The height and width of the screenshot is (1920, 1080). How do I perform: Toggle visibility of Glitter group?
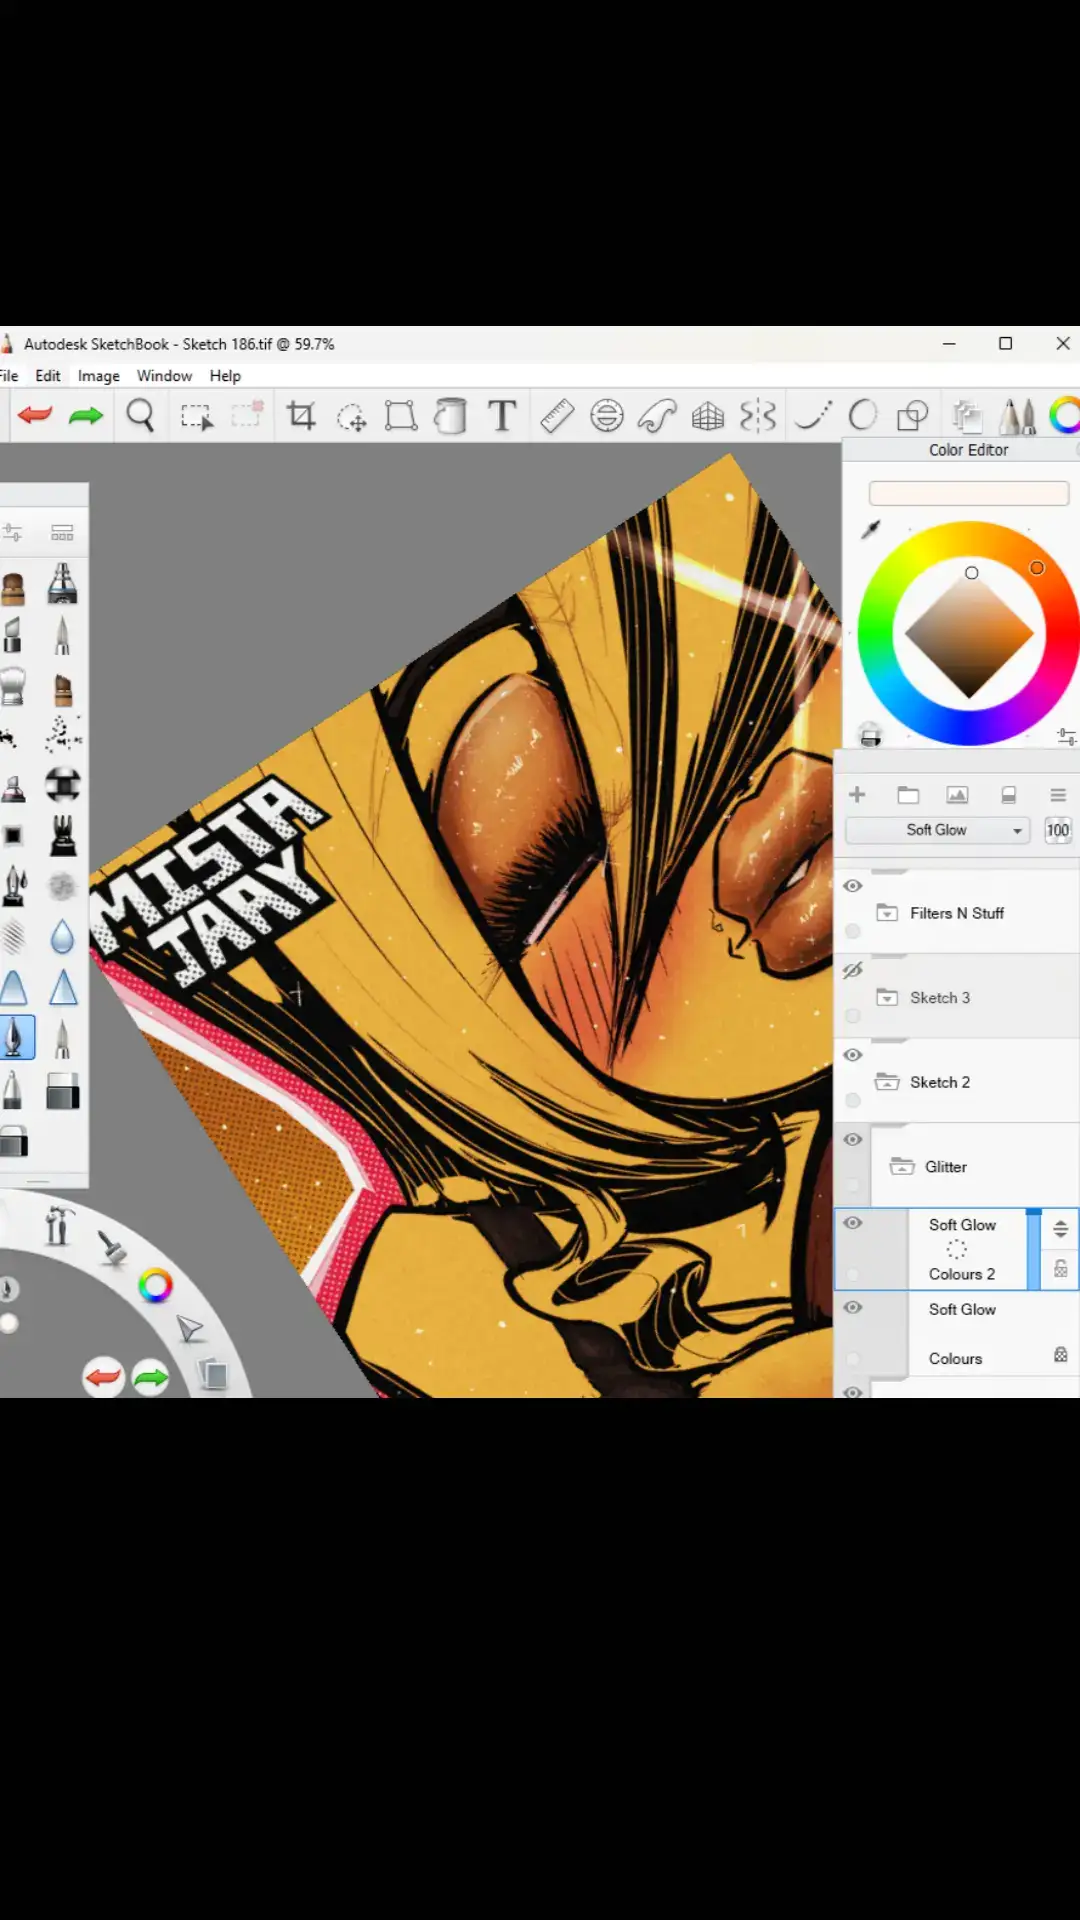[x=853, y=1139]
